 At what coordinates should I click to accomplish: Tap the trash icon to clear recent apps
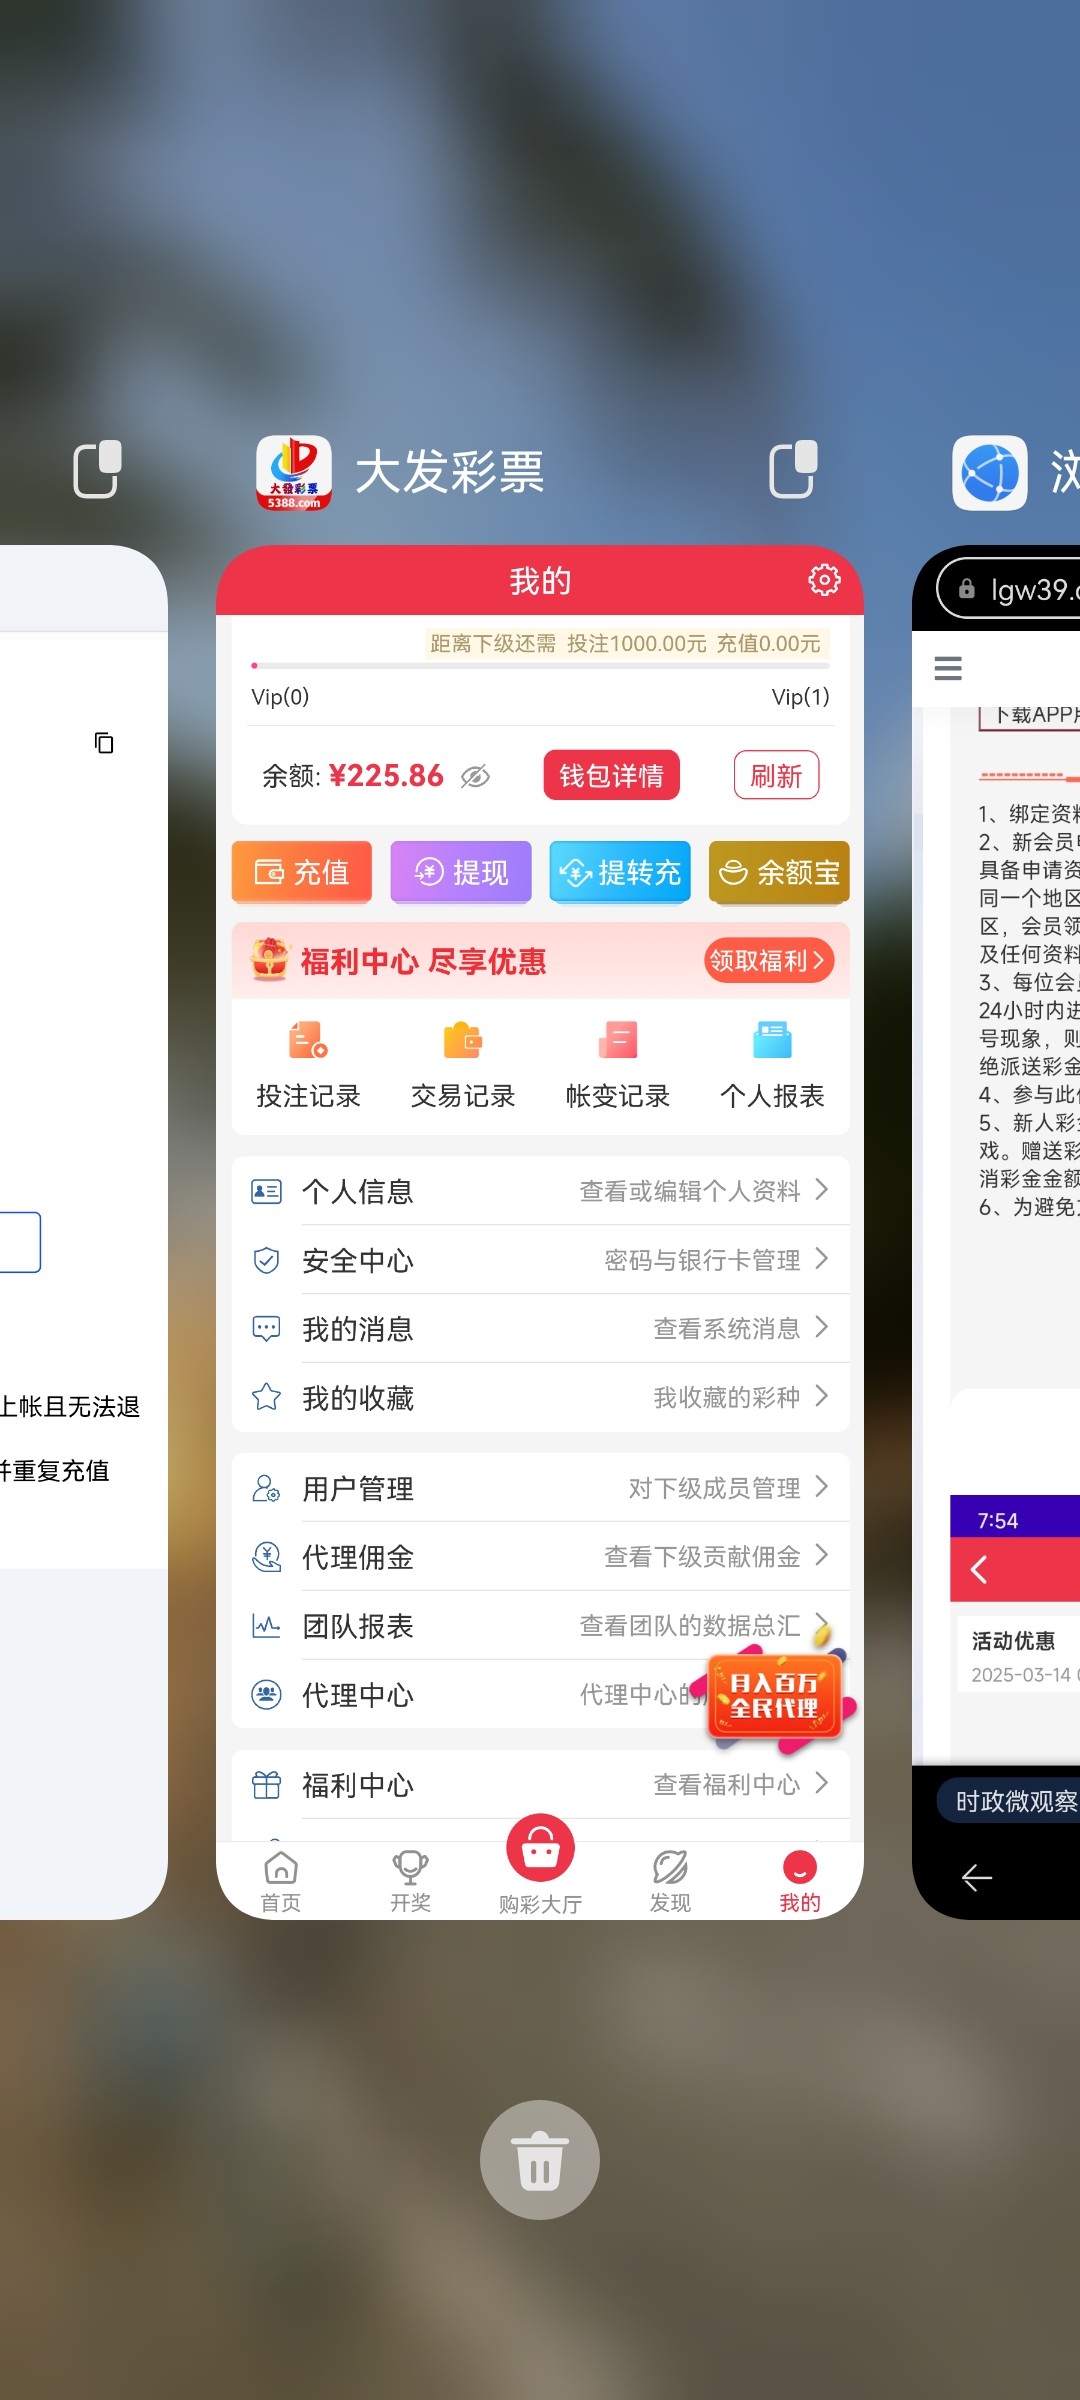point(540,2160)
